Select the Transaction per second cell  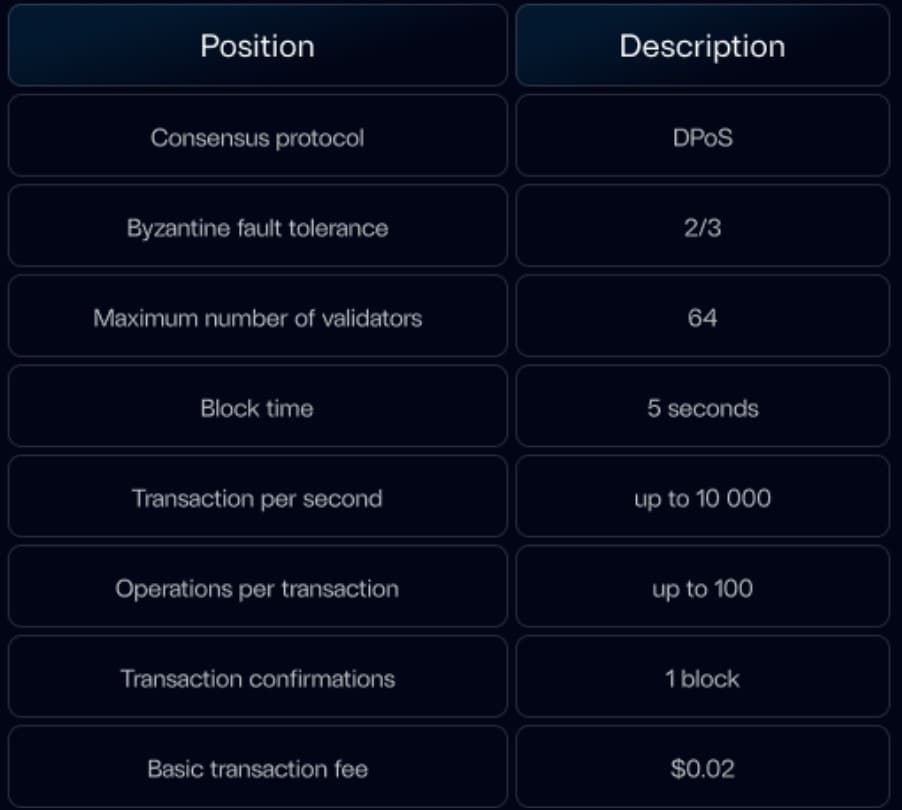(x=257, y=498)
